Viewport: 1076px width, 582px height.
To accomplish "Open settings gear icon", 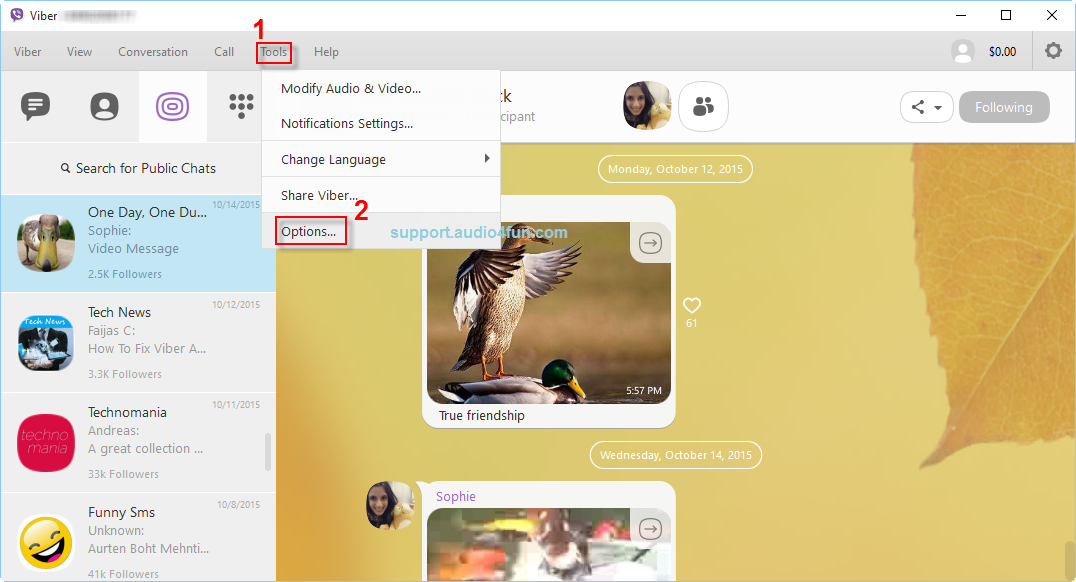I will click(1053, 51).
